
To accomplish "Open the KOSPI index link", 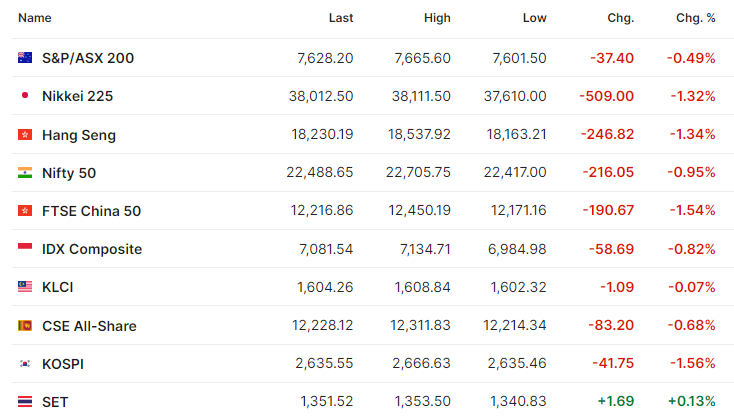I will coord(63,364).
